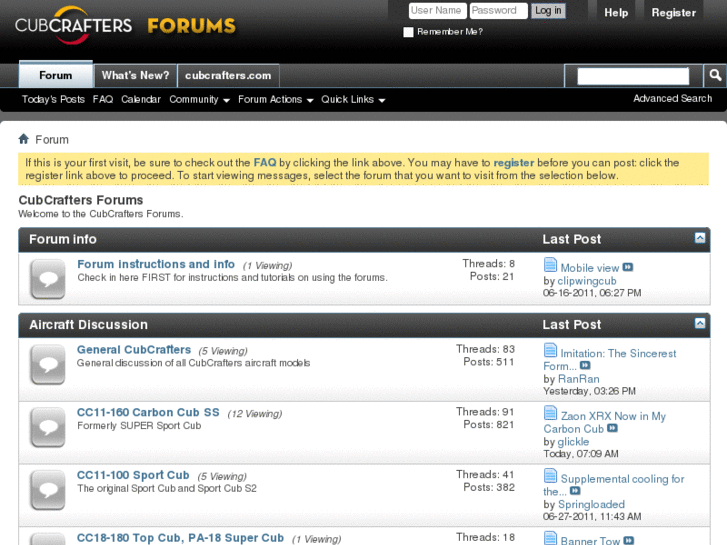Open the cubcrafters.com tab
727x545 pixels.
click(228, 75)
